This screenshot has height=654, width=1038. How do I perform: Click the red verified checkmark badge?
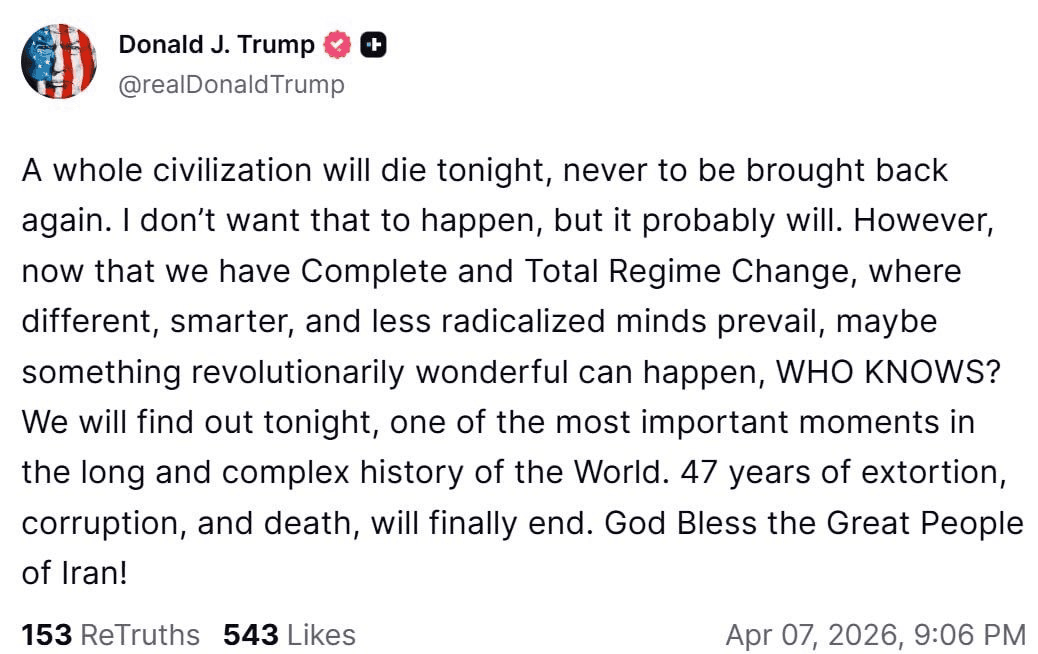click(x=338, y=45)
